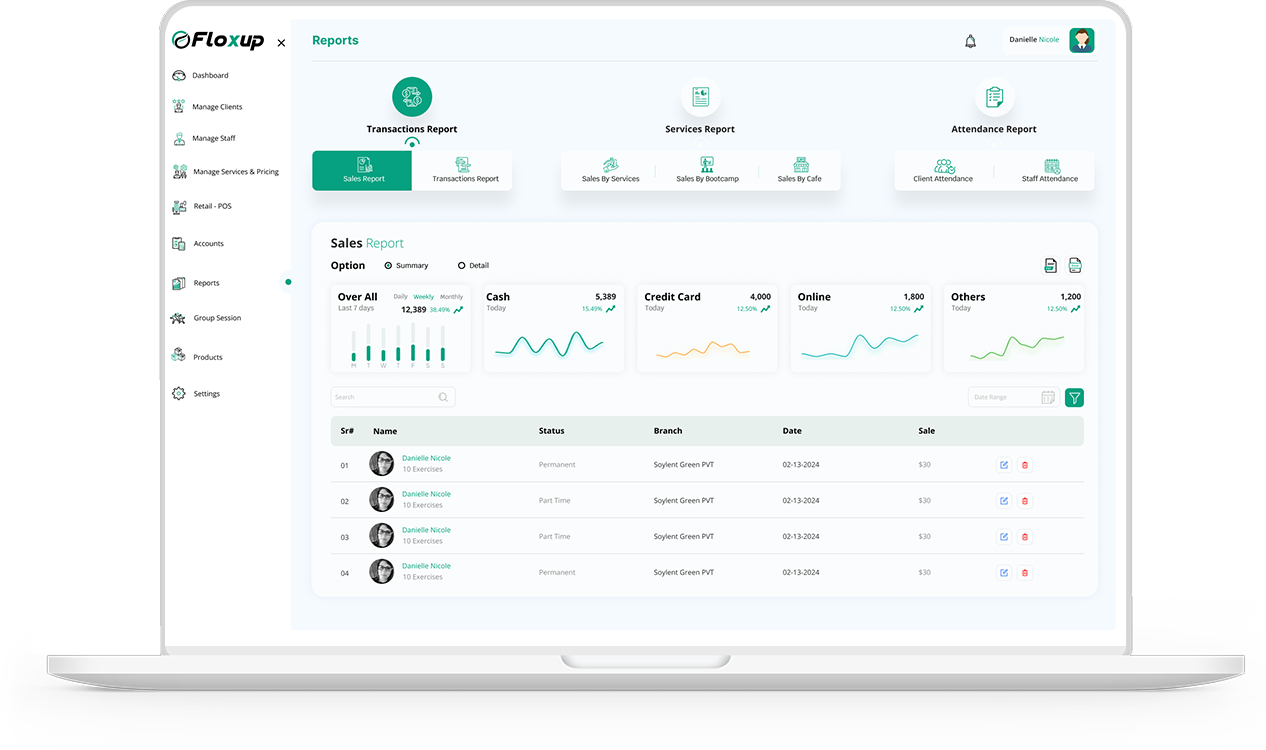Select the Detail radio option
1266x750 pixels.
473,266
